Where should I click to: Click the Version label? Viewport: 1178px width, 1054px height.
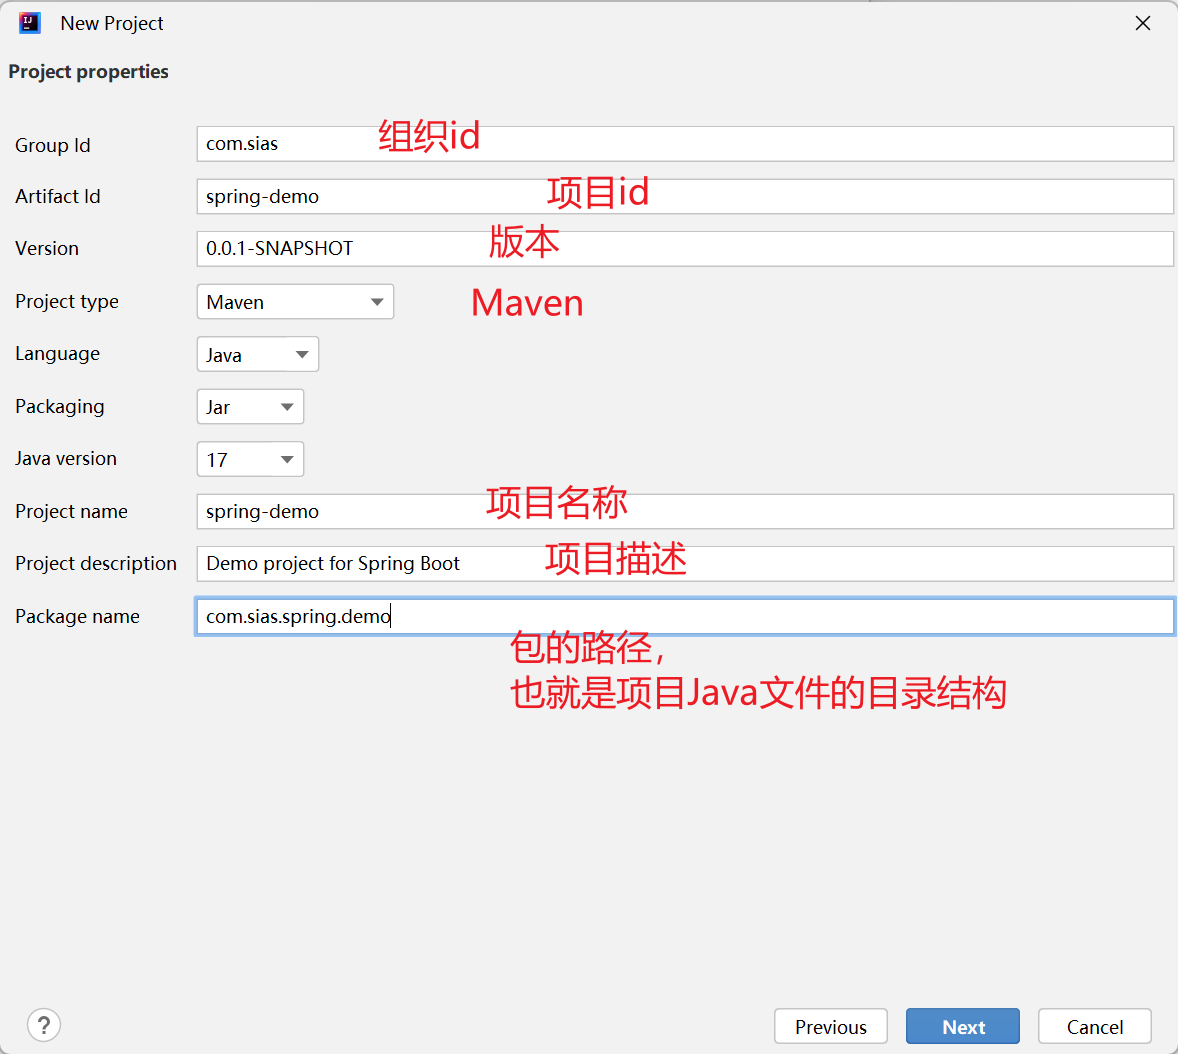coord(47,249)
